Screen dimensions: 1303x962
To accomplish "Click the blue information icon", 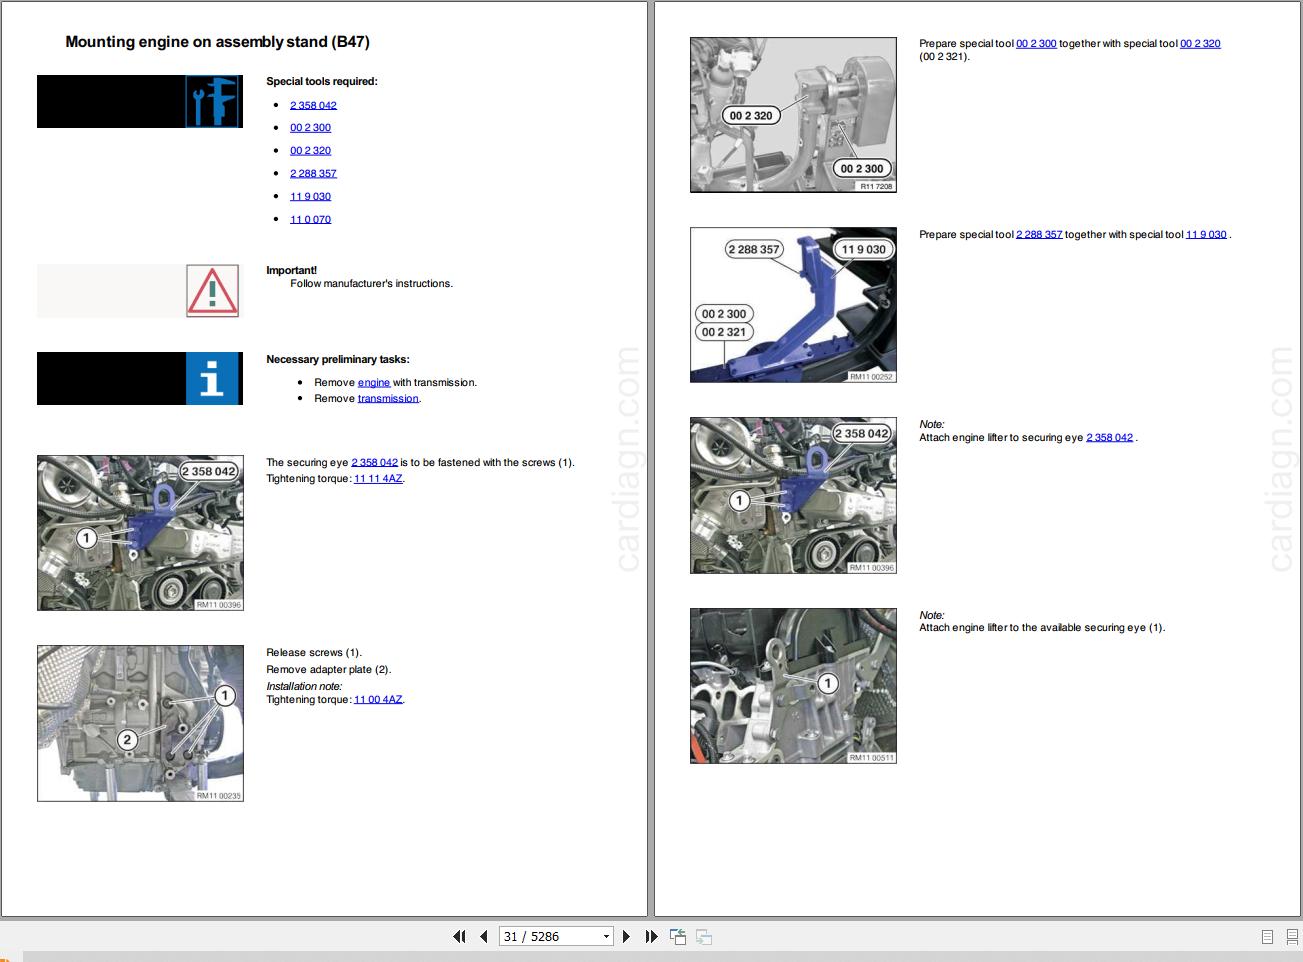I will pos(212,378).
